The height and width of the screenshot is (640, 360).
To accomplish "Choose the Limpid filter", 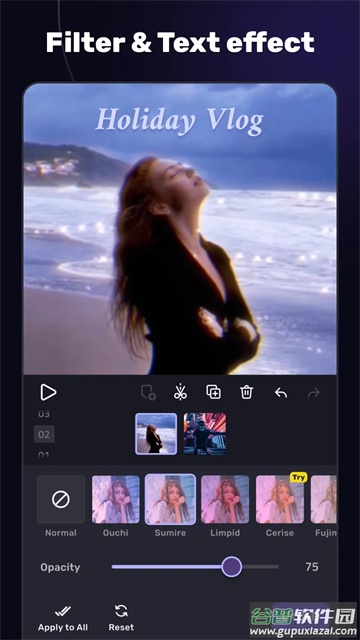I will coord(225,499).
